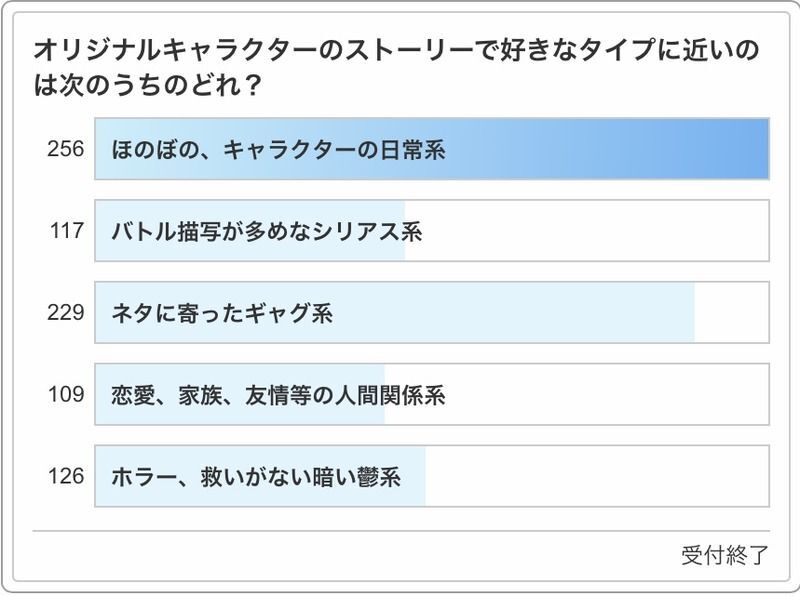The width and height of the screenshot is (800, 596).
Task: Click the 109 vote count
Action: 64,396
